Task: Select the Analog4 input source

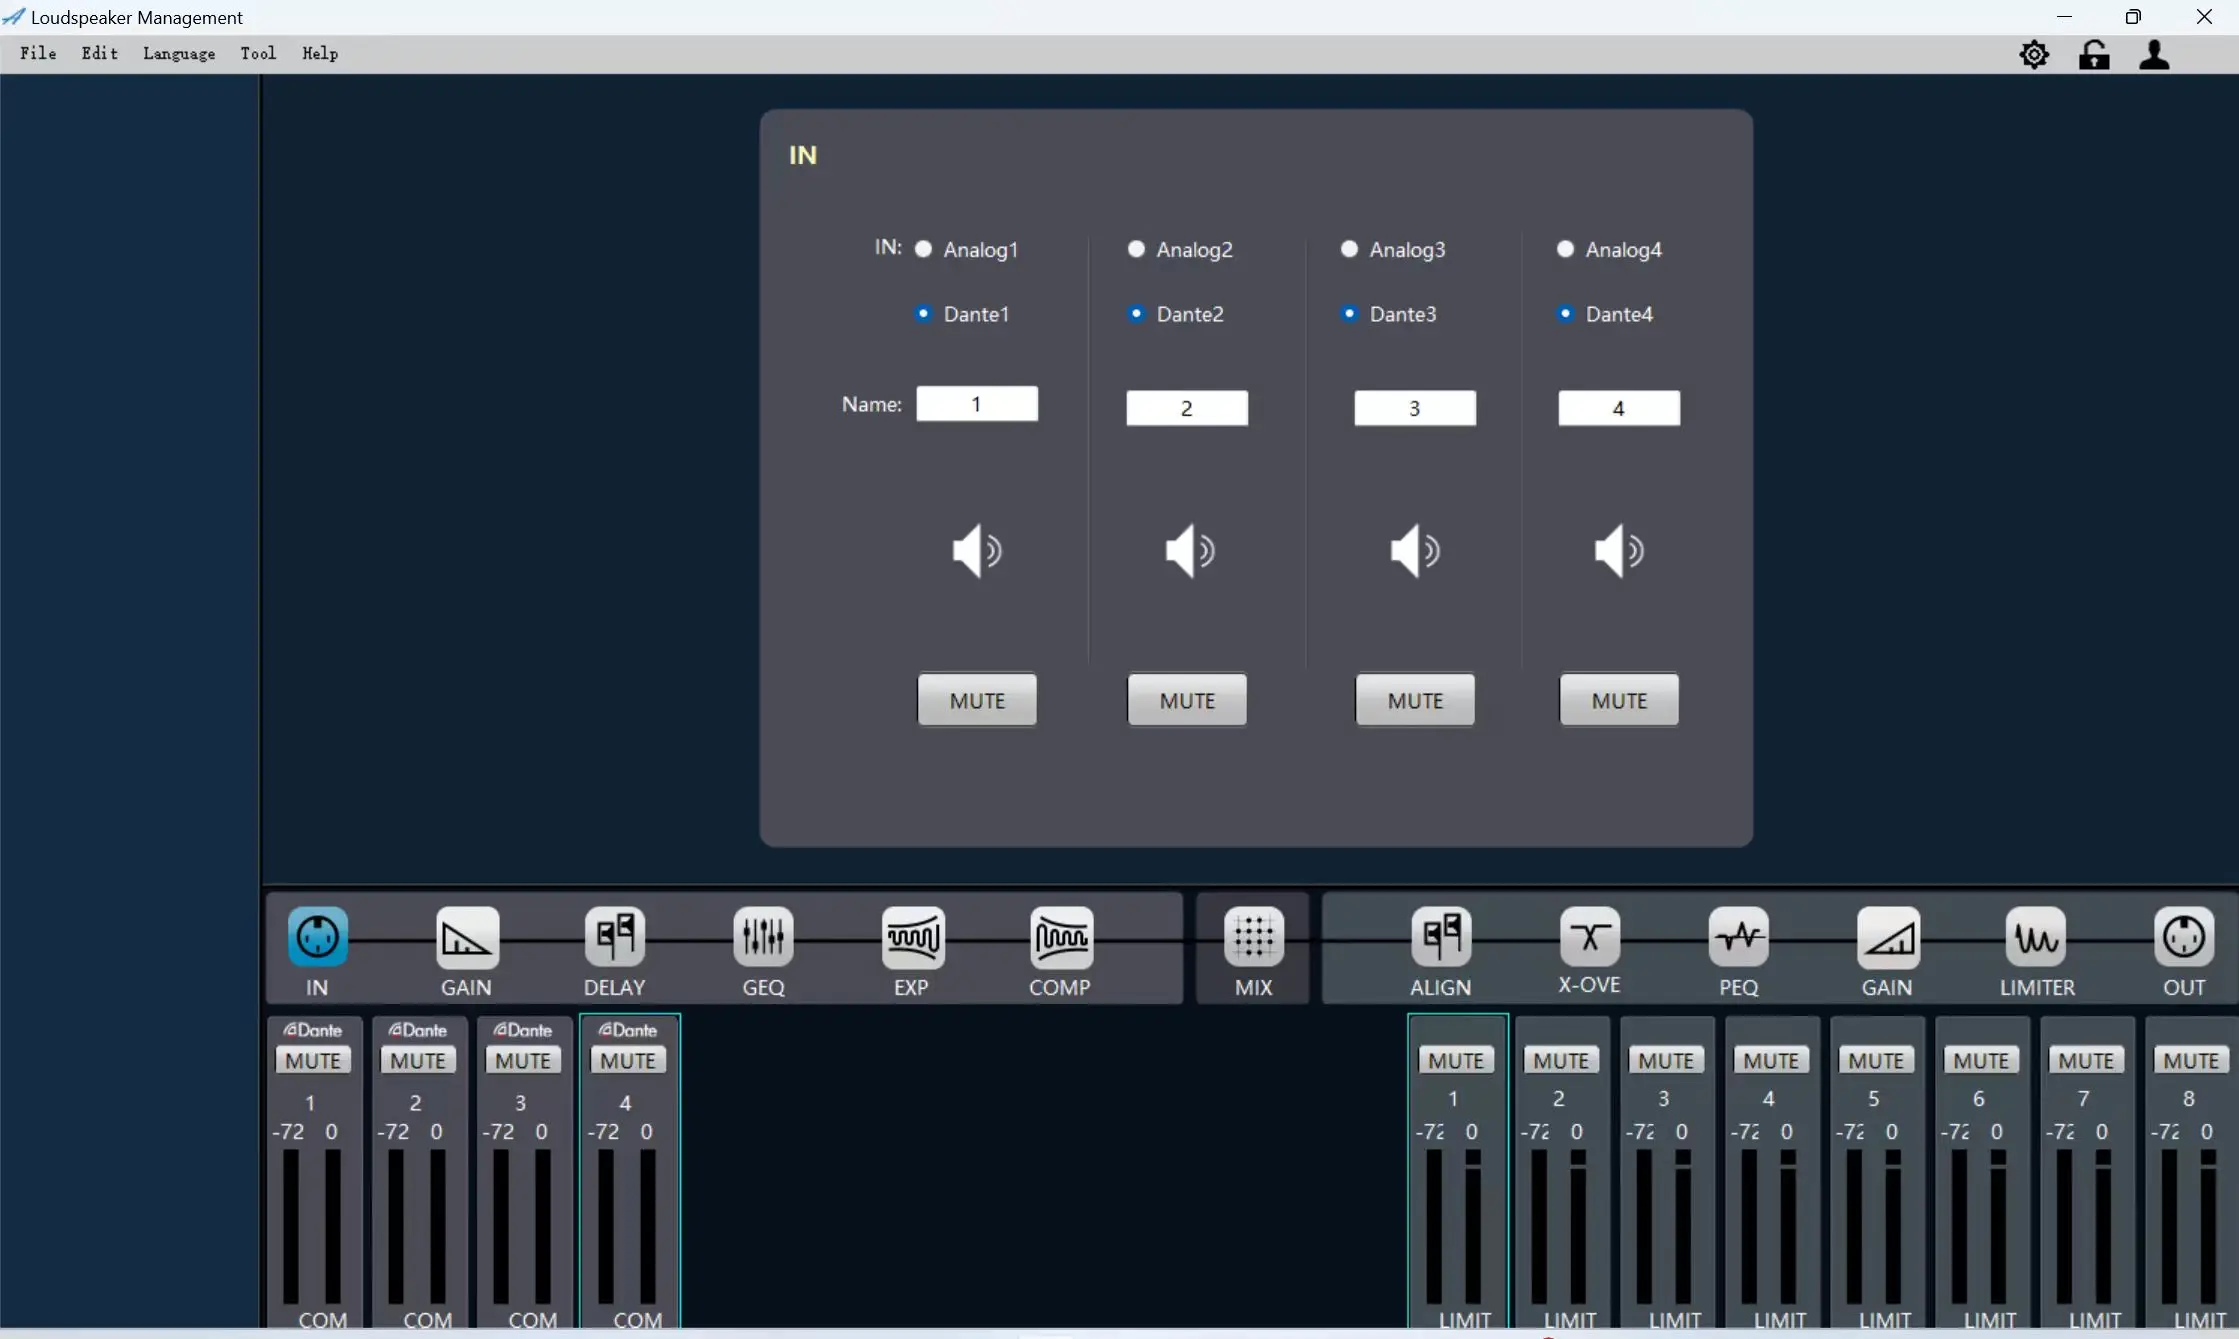Action: point(1566,248)
